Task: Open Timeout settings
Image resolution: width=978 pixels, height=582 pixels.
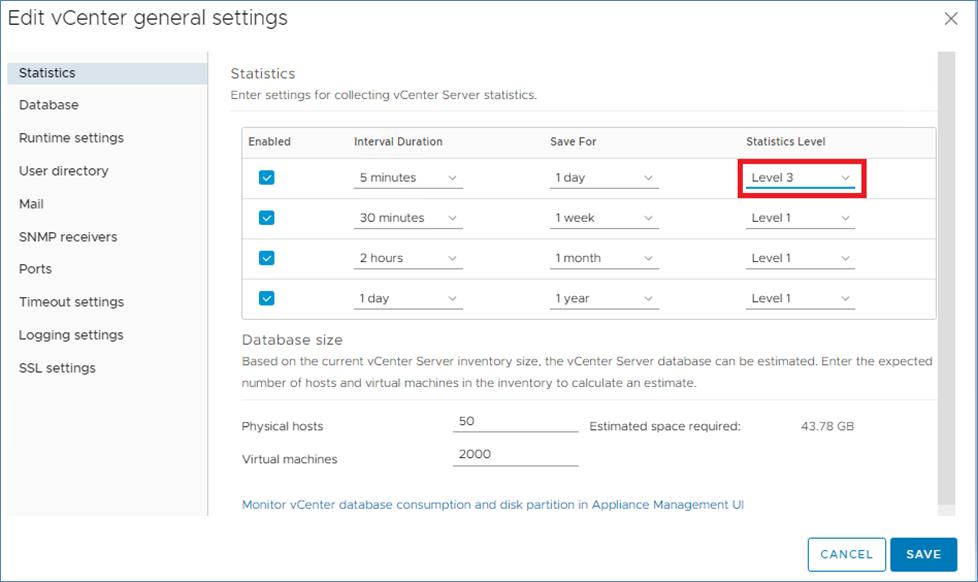Action: [x=71, y=302]
